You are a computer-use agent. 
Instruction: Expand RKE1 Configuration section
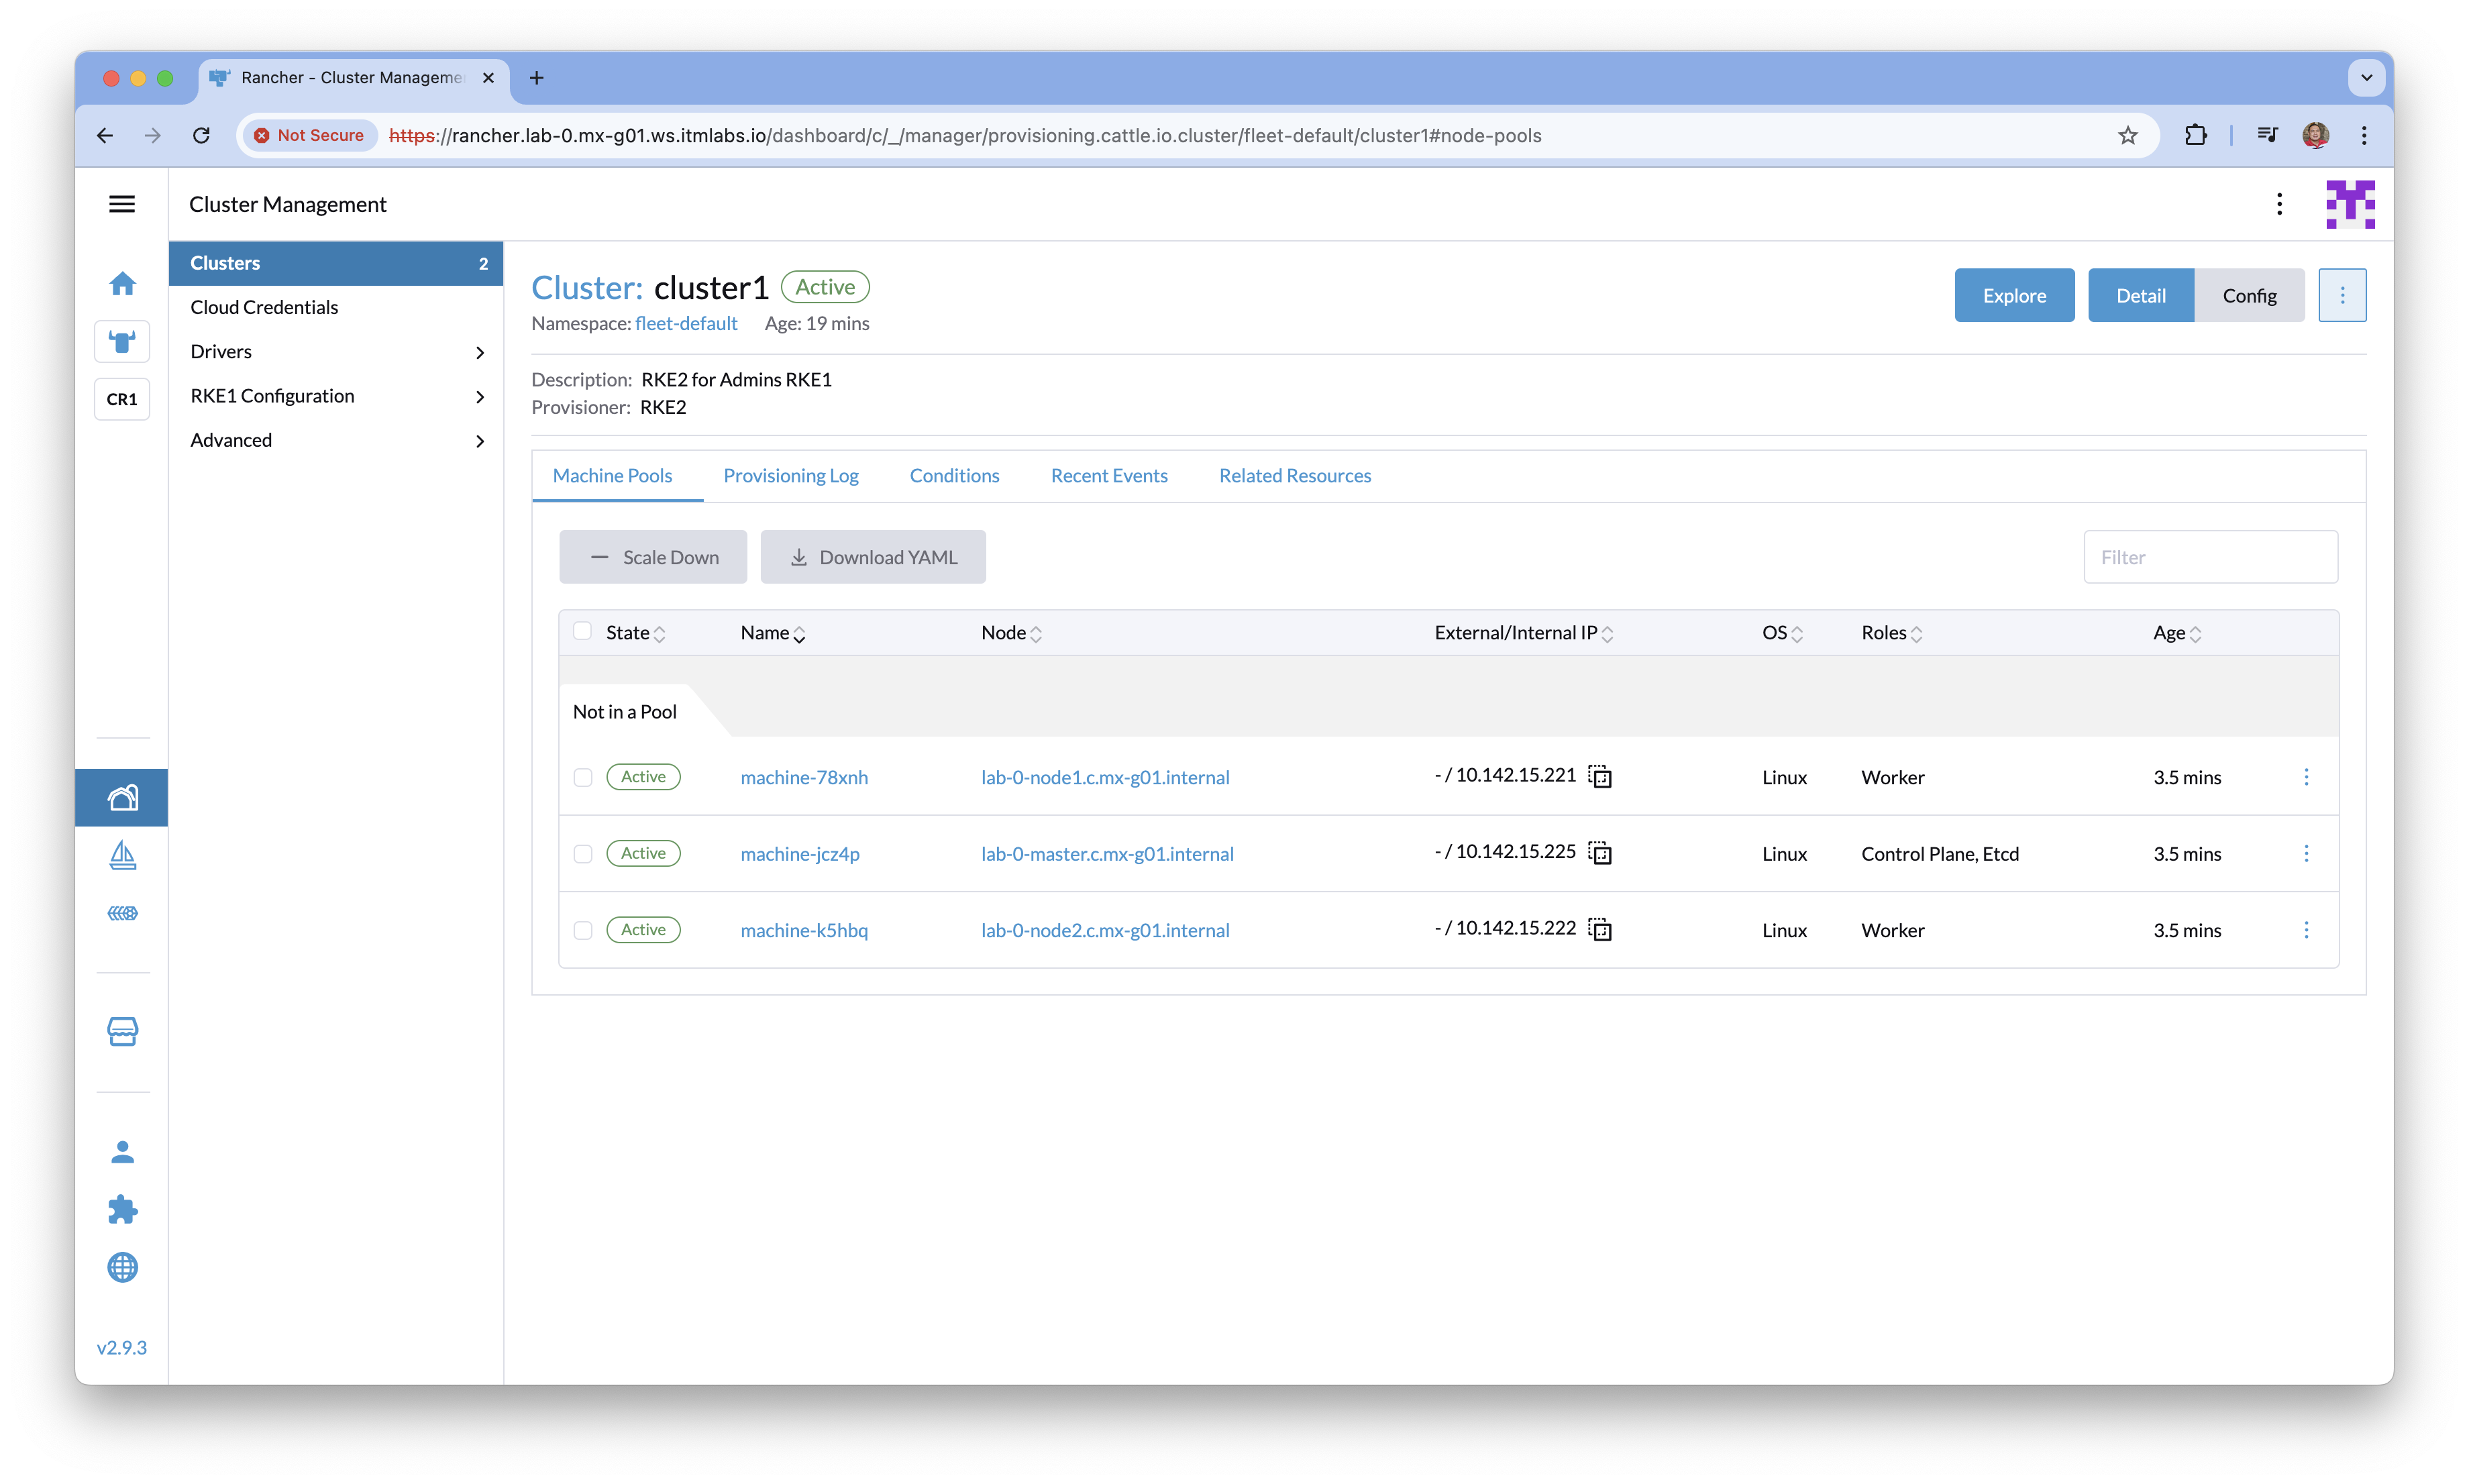(x=480, y=397)
